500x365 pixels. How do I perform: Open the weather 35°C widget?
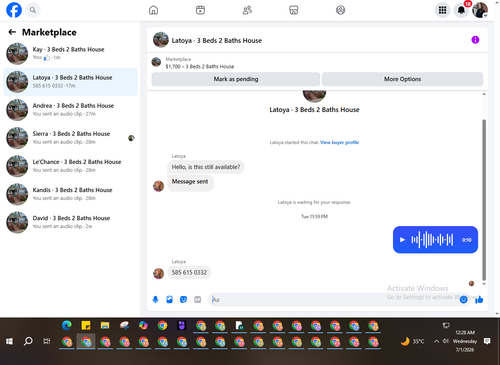413,341
